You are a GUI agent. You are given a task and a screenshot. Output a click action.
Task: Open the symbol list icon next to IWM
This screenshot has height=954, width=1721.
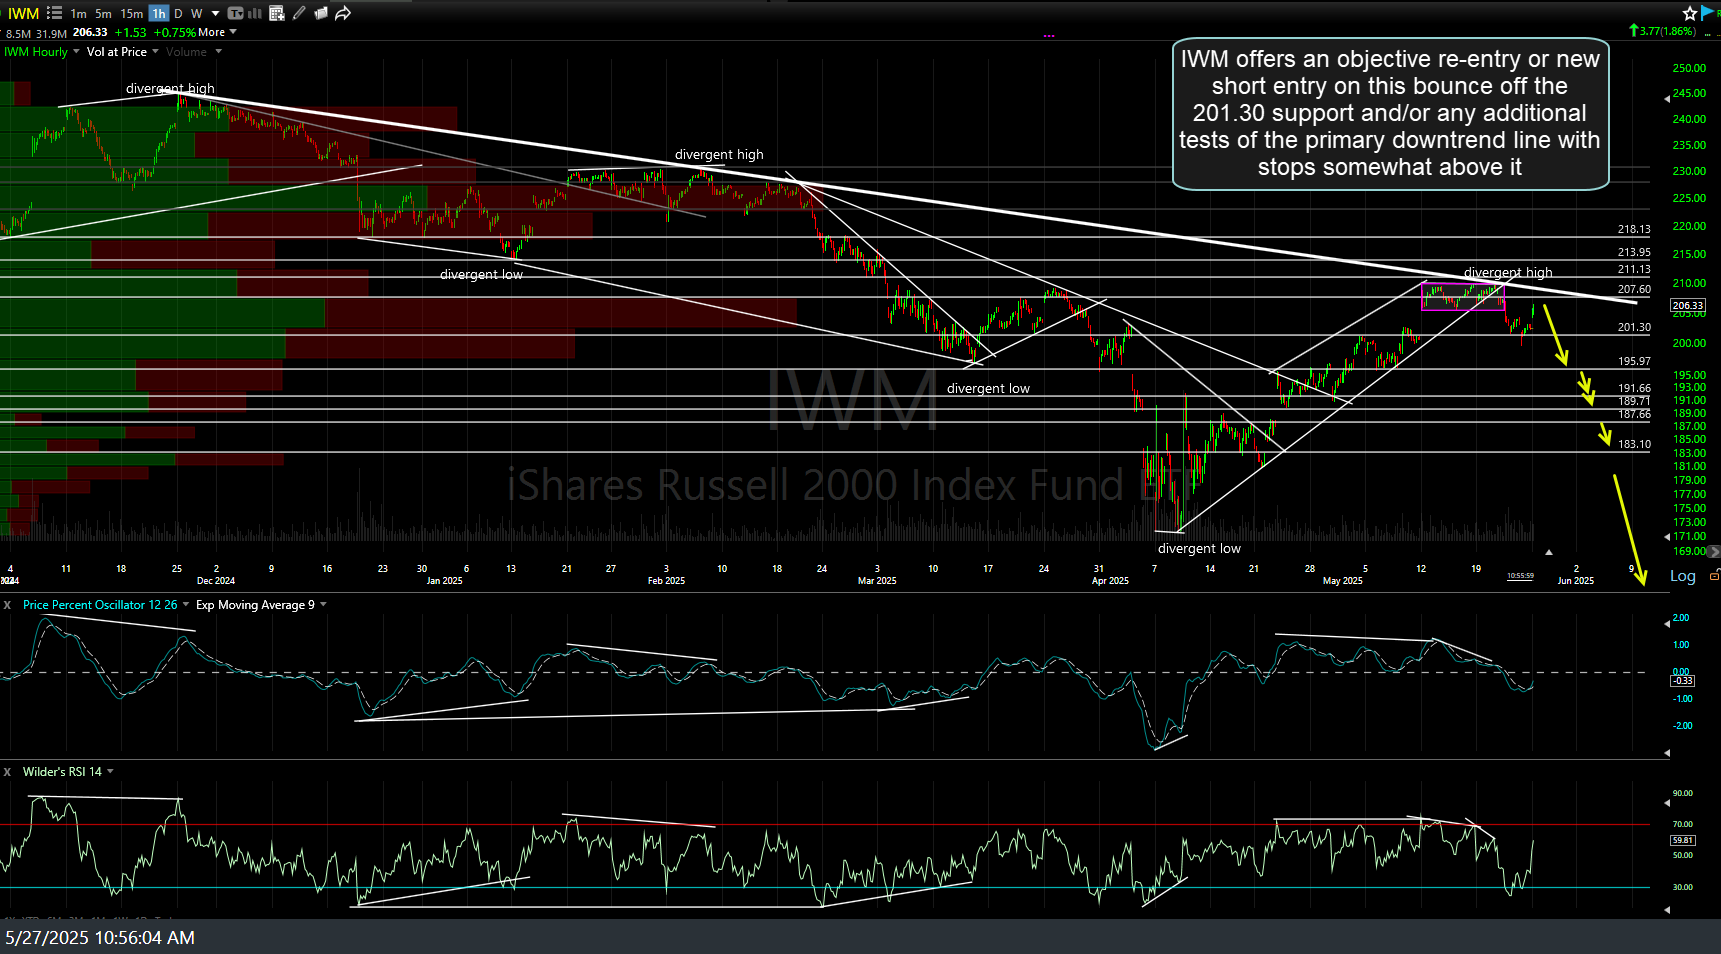54,13
